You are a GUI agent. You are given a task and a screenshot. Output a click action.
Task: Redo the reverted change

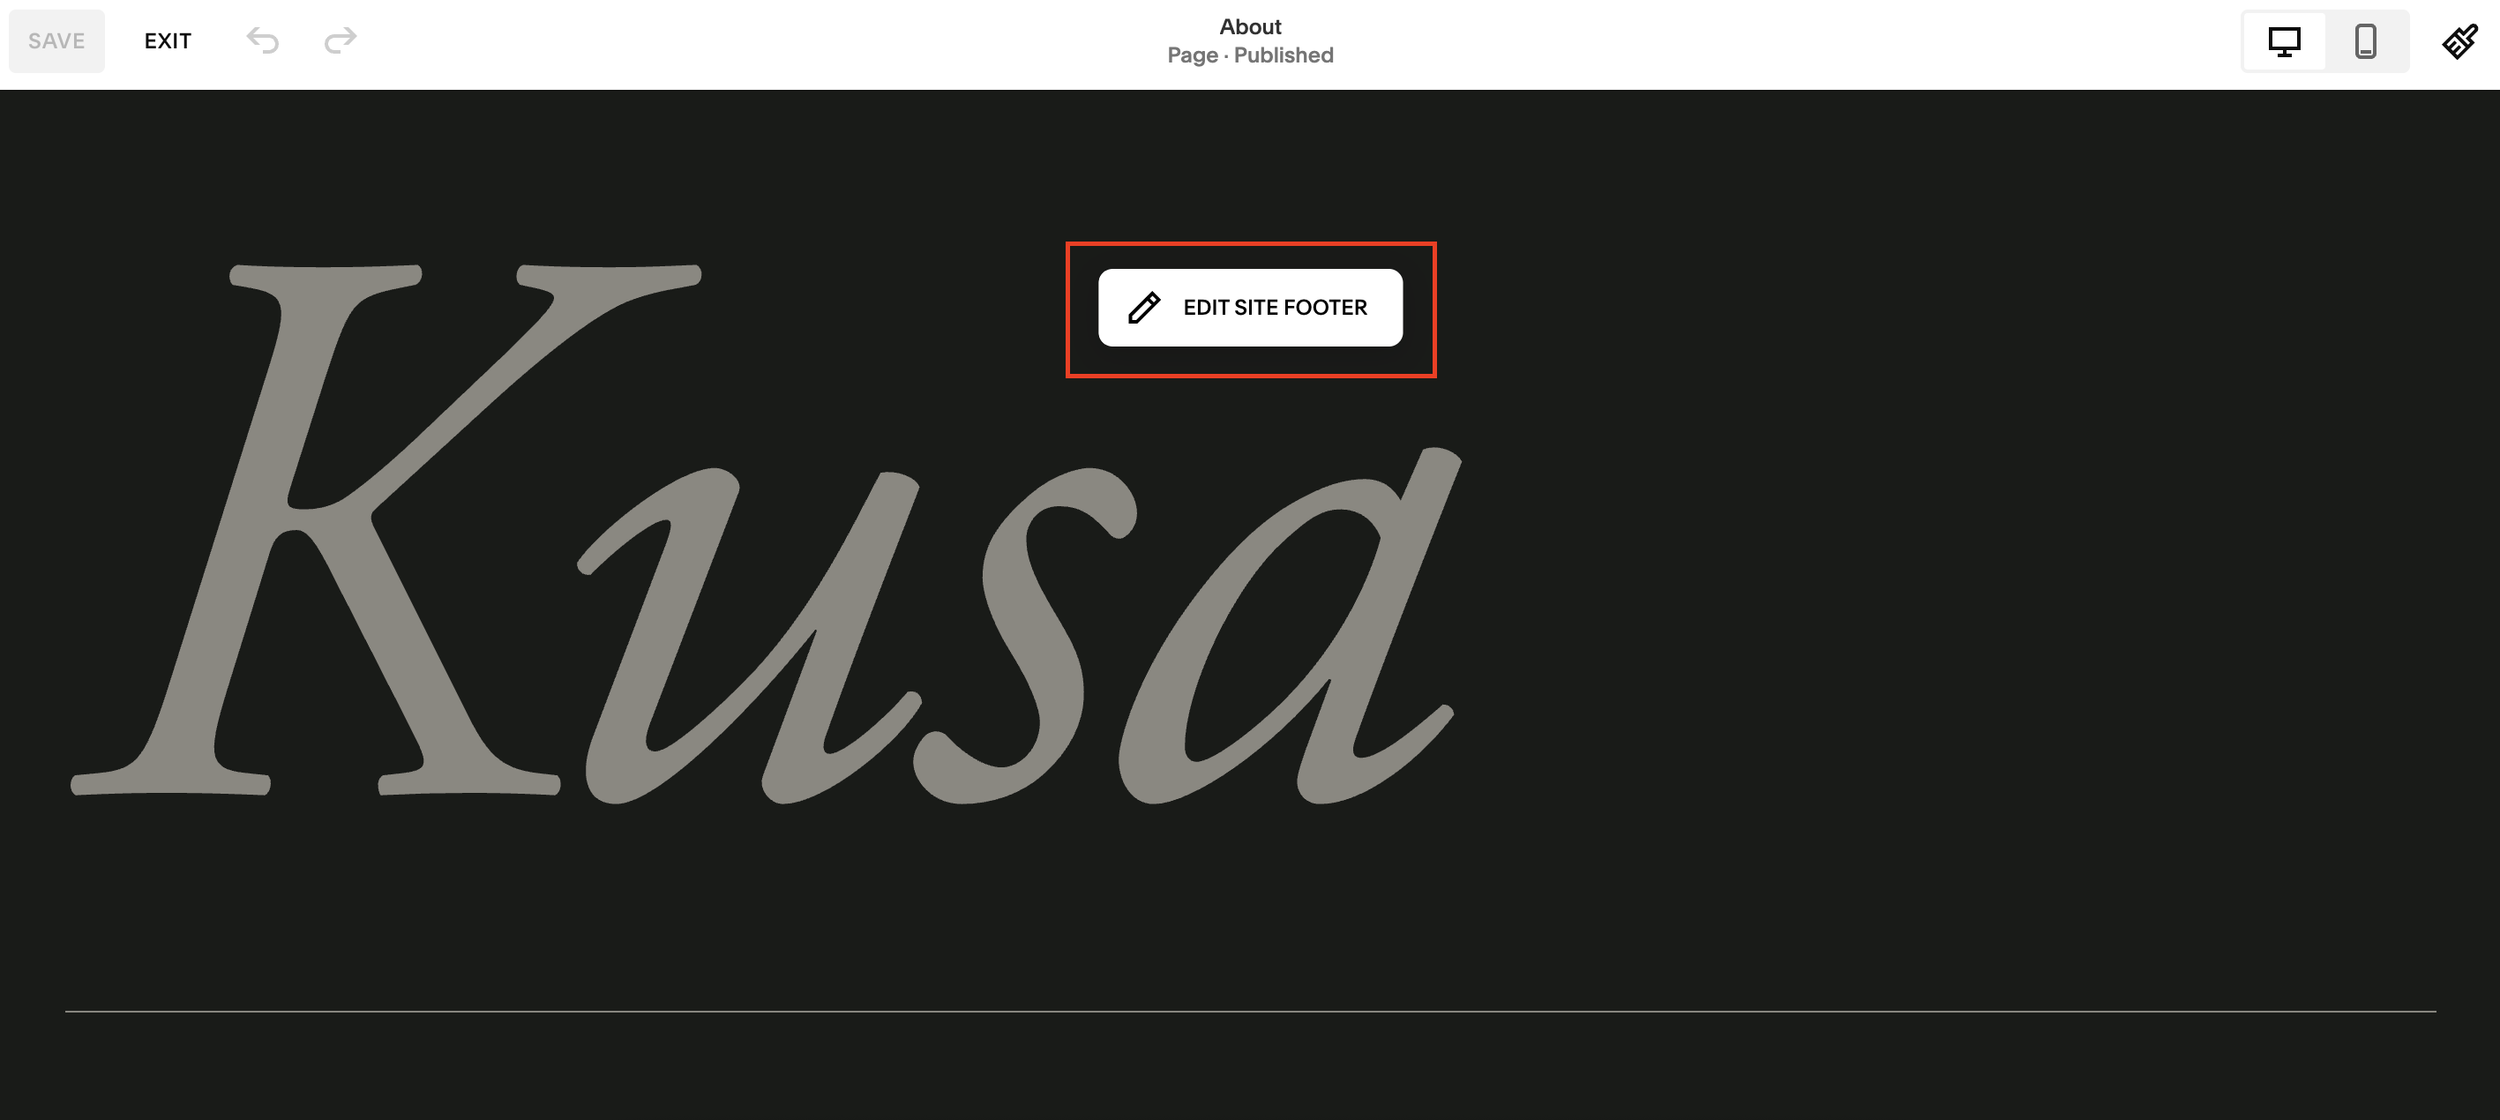point(340,41)
